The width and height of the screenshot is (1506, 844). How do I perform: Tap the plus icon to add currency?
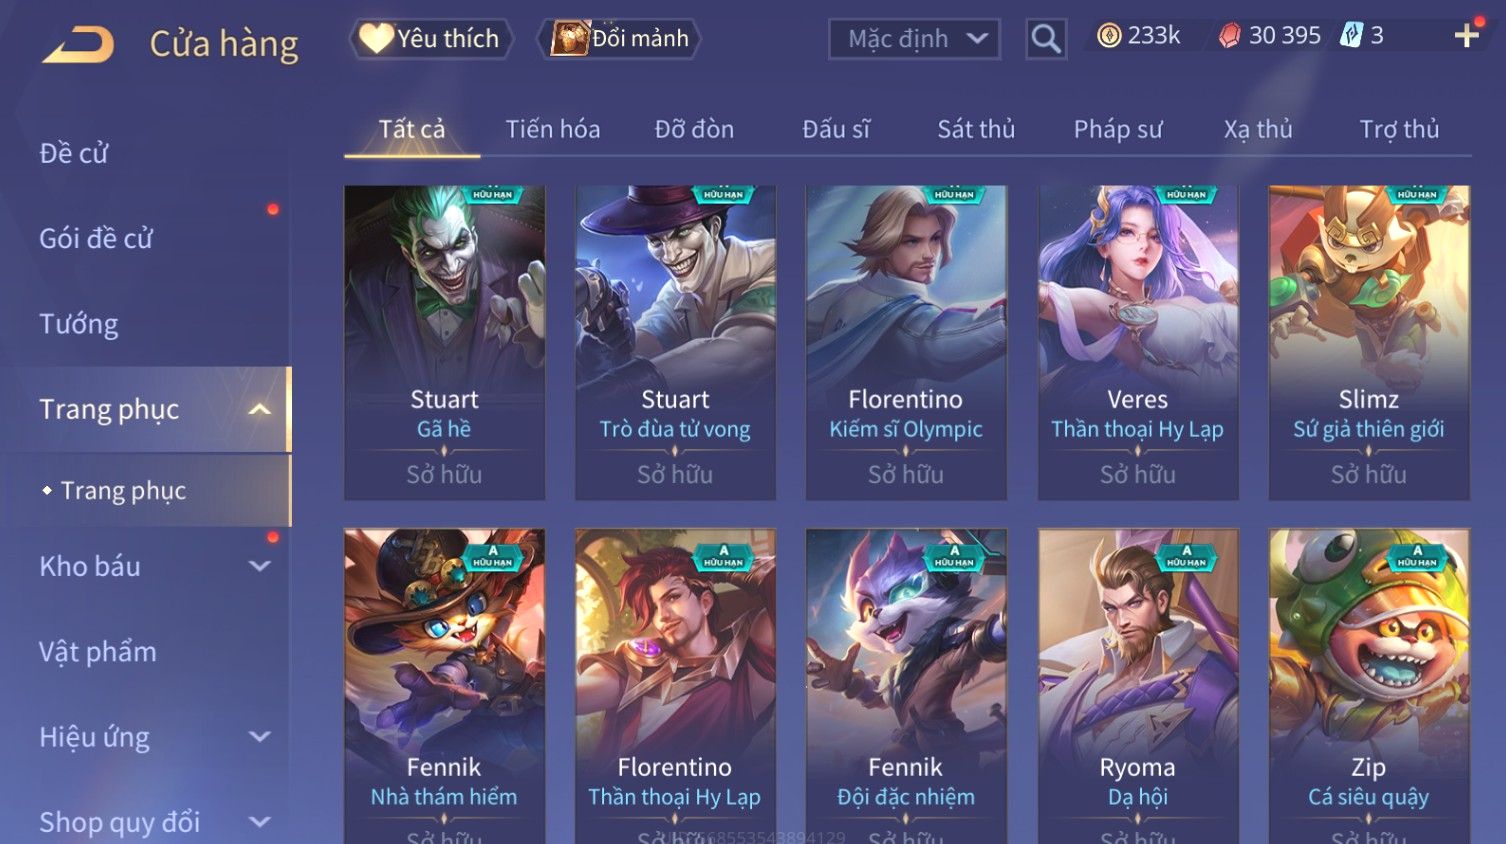[x=1467, y=36]
